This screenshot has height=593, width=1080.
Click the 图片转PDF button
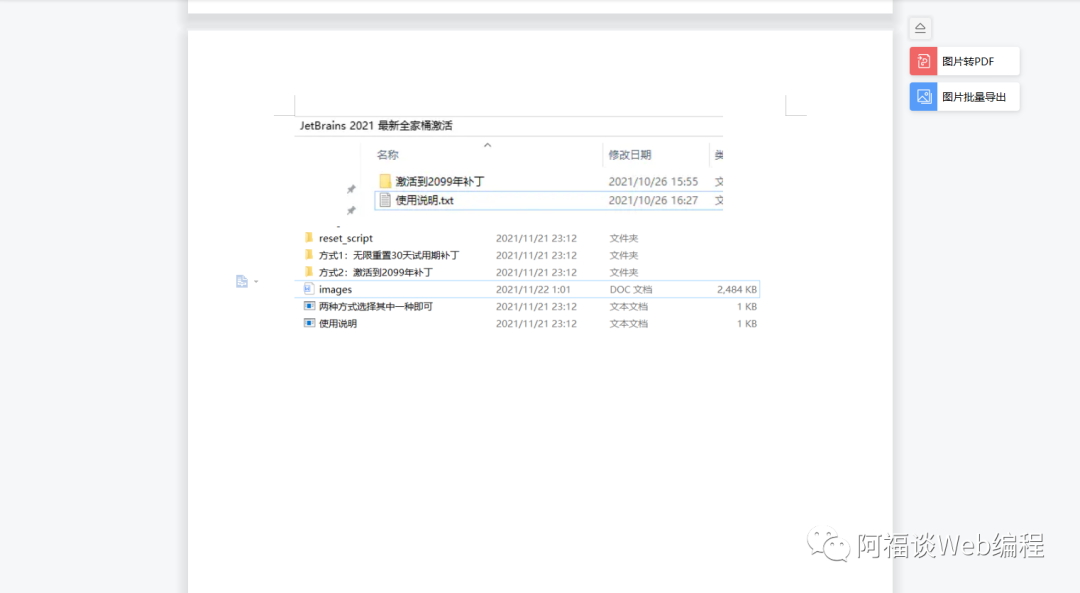click(x=964, y=61)
